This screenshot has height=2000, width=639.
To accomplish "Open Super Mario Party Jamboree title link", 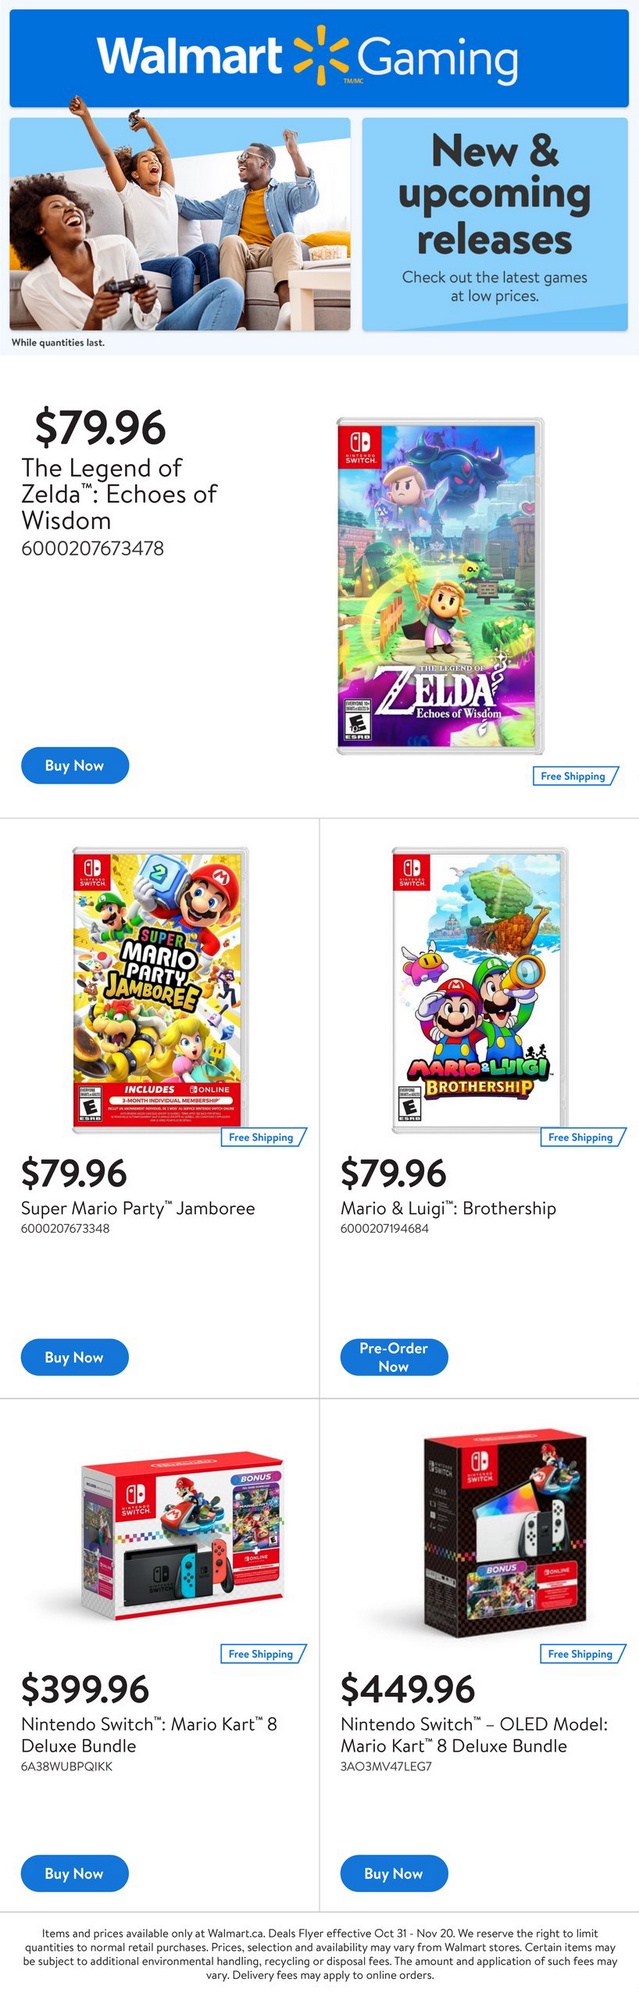I will [x=138, y=1208].
